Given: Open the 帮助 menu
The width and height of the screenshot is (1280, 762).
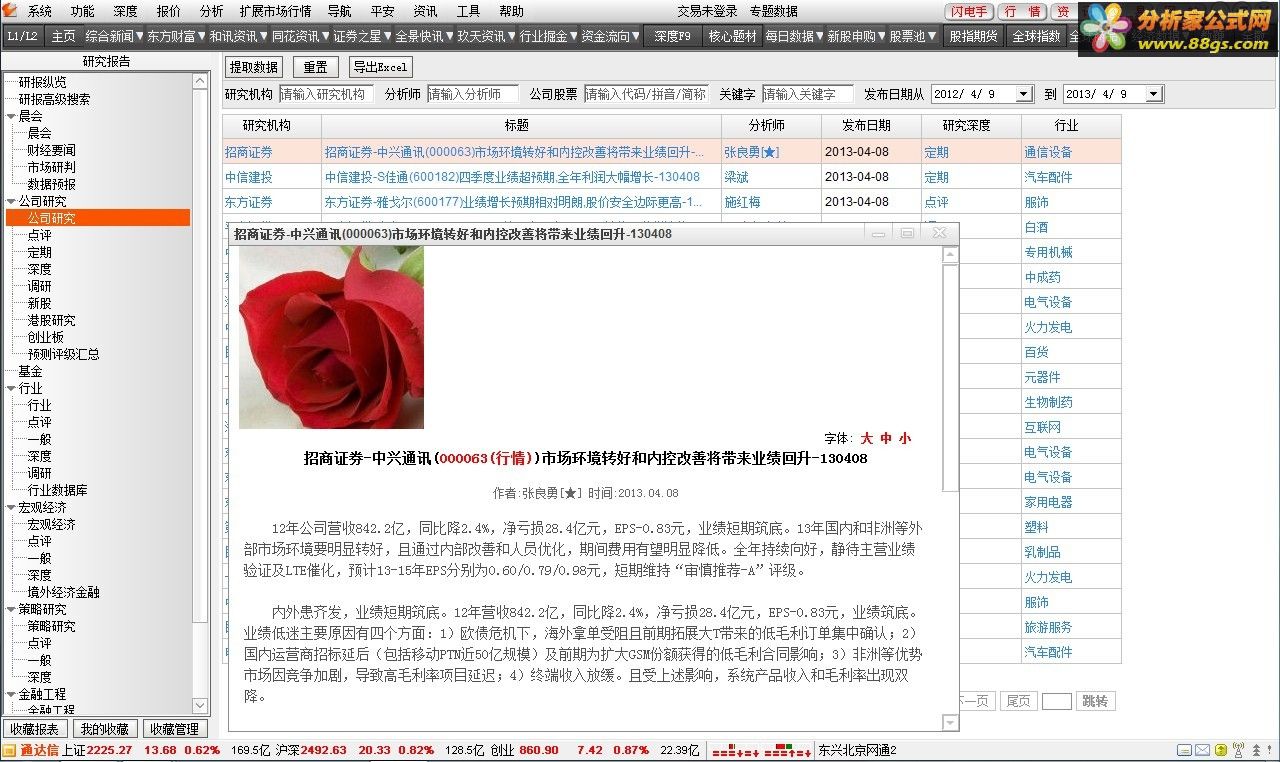Looking at the screenshot, I should (x=511, y=12).
